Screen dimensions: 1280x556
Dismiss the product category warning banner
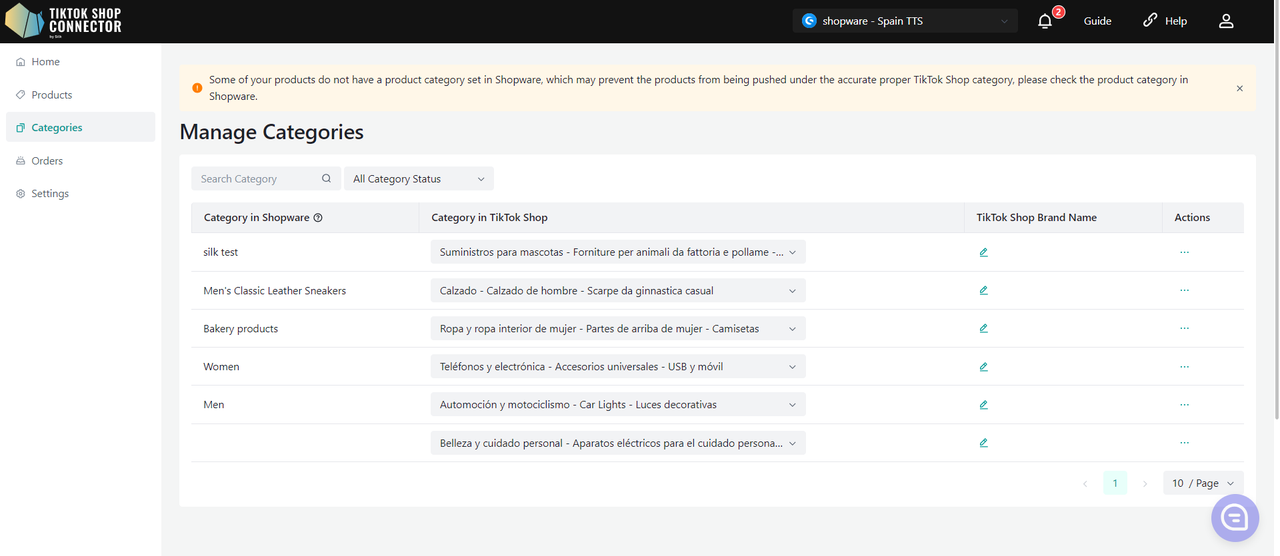tap(1239, 89)
